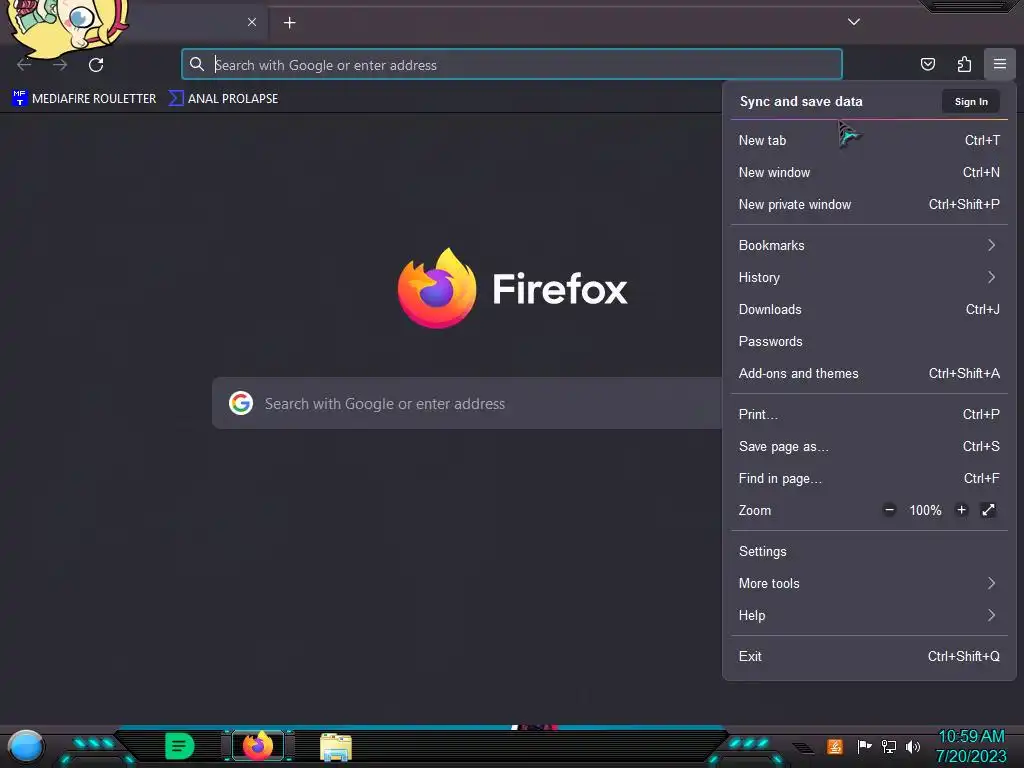Choose Exit to quit Firefox

[x=869, y=657]
